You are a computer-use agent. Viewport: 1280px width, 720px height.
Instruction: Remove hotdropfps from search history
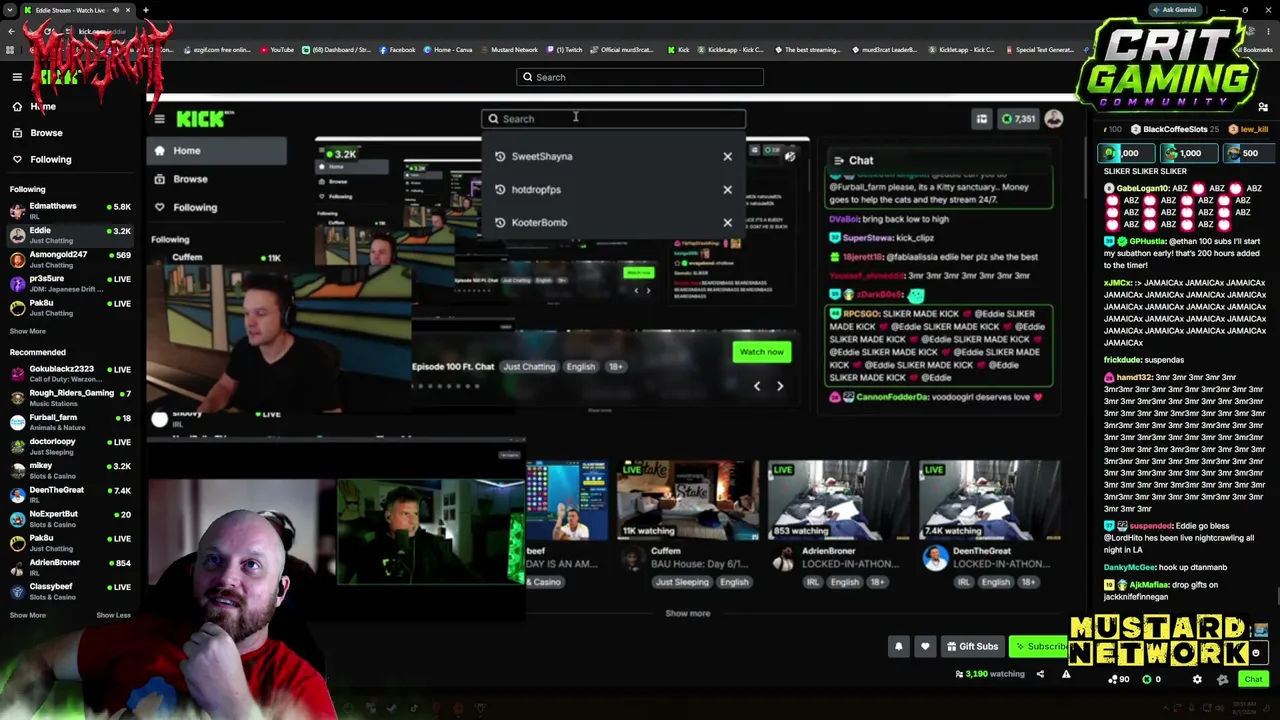coord(727,190)
